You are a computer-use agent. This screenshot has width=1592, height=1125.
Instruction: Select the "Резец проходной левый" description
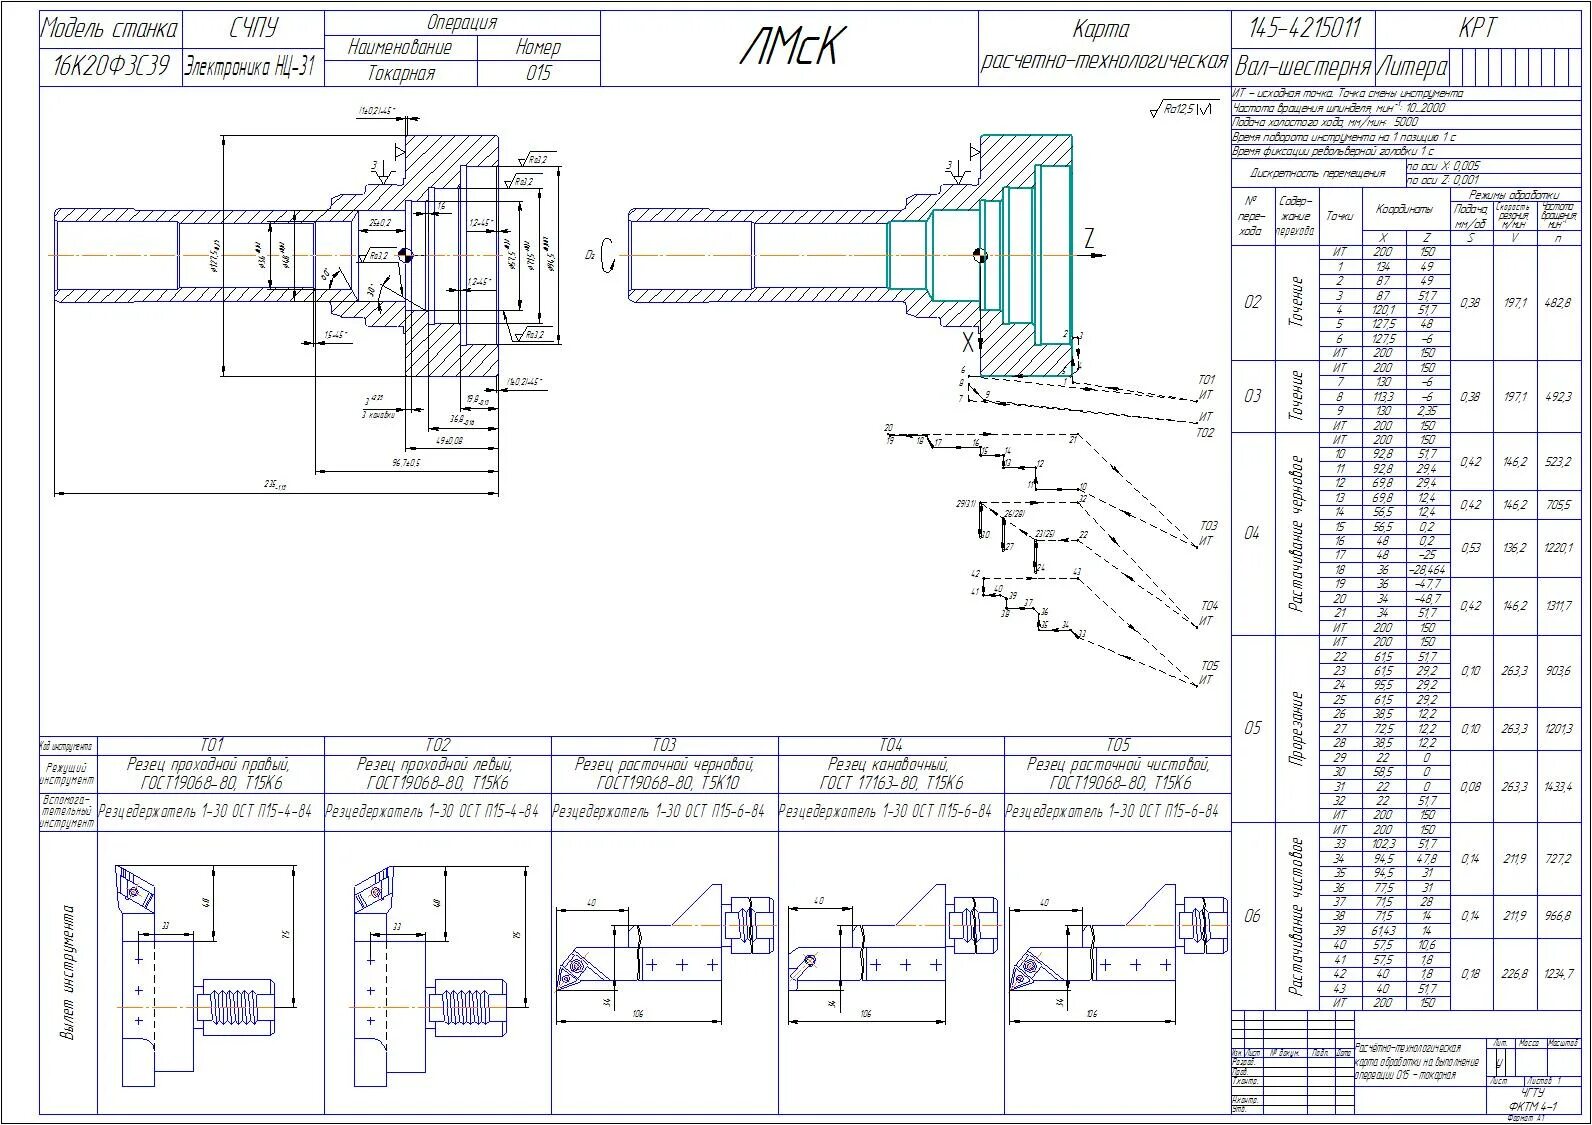click(438, 773)
